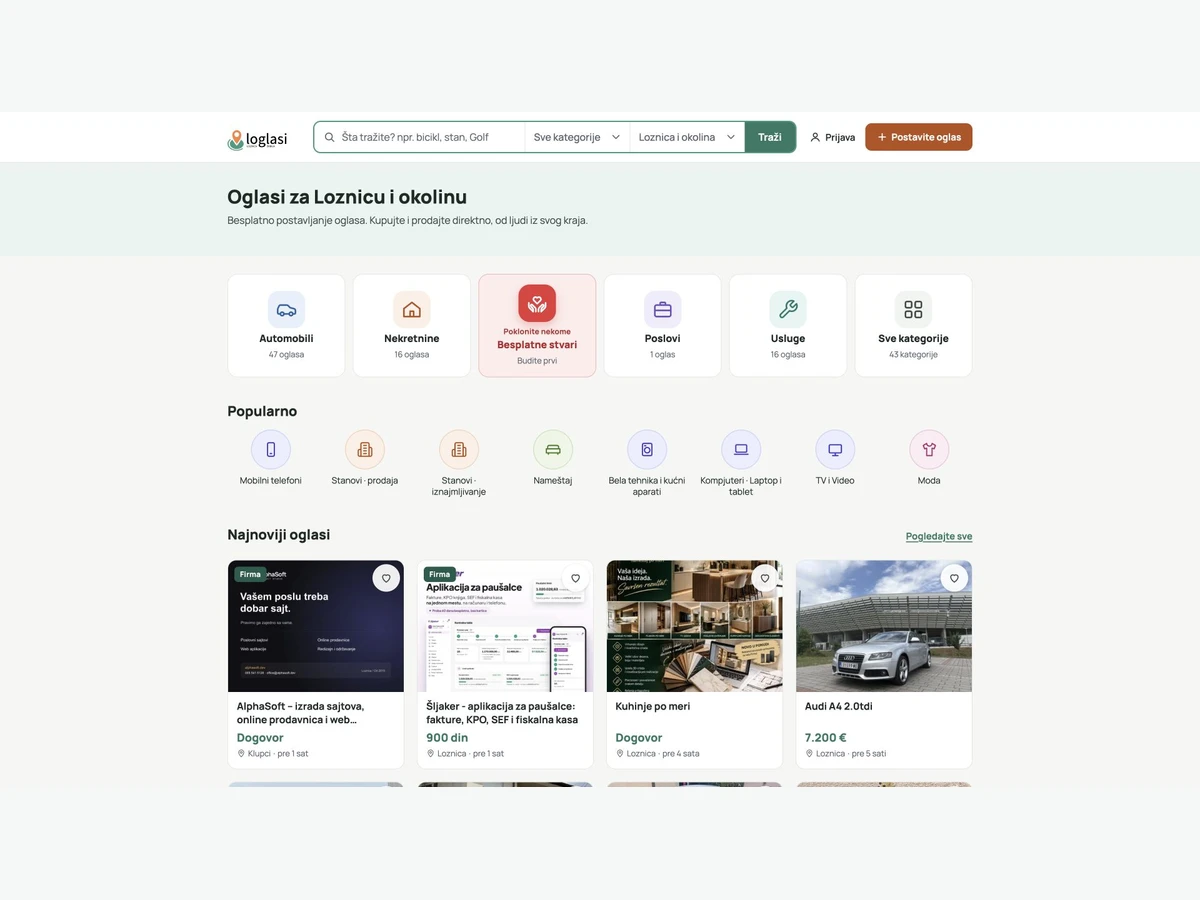This screenshot has width=1200, height=900.
Task: Open the Nekretnine house icon
Action: coord(412,310)
